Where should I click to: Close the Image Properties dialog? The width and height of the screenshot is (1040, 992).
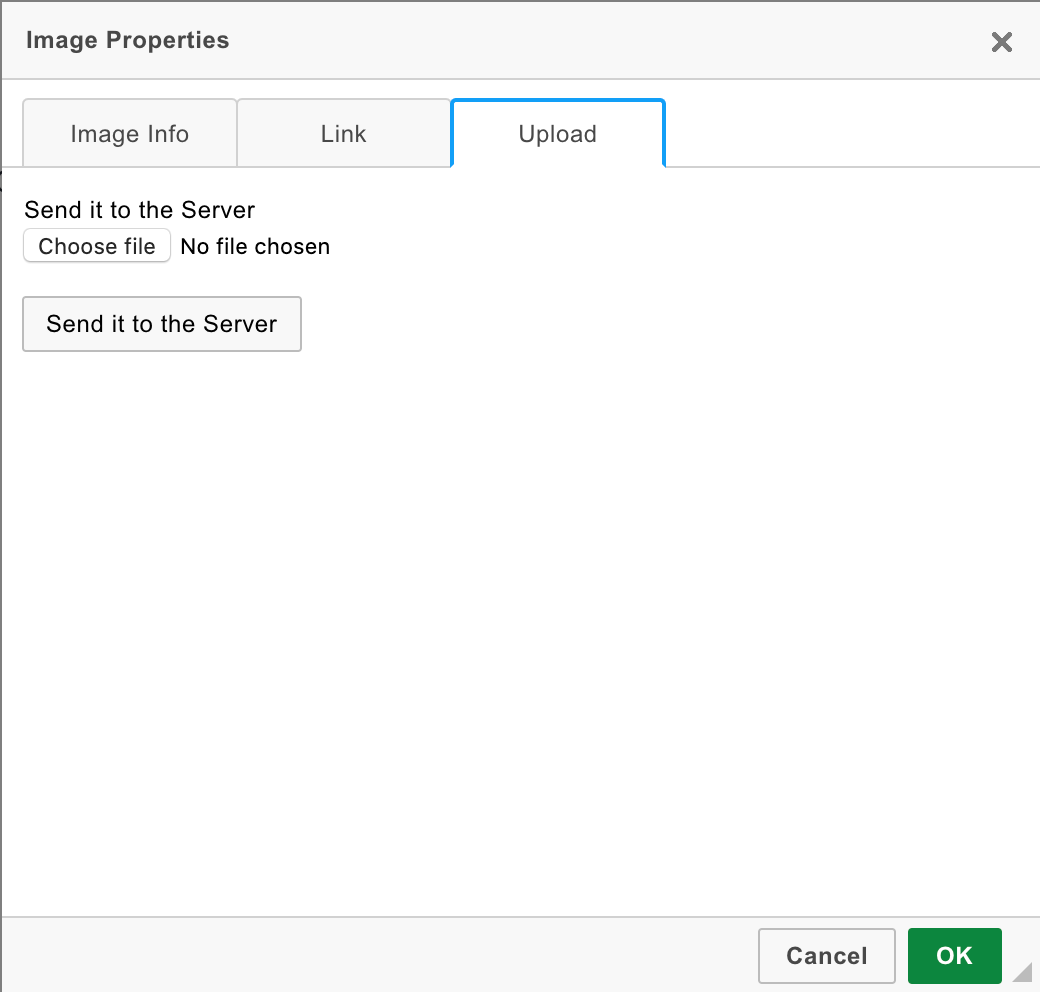1002,42
